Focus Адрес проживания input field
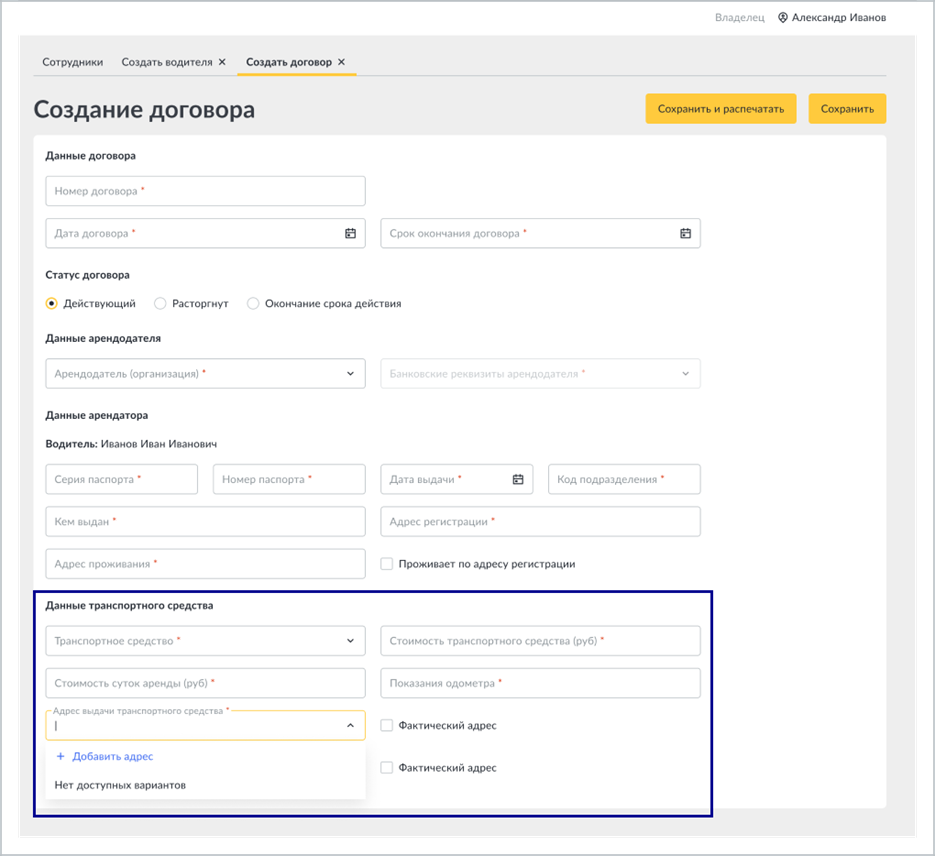 (206, 564)
